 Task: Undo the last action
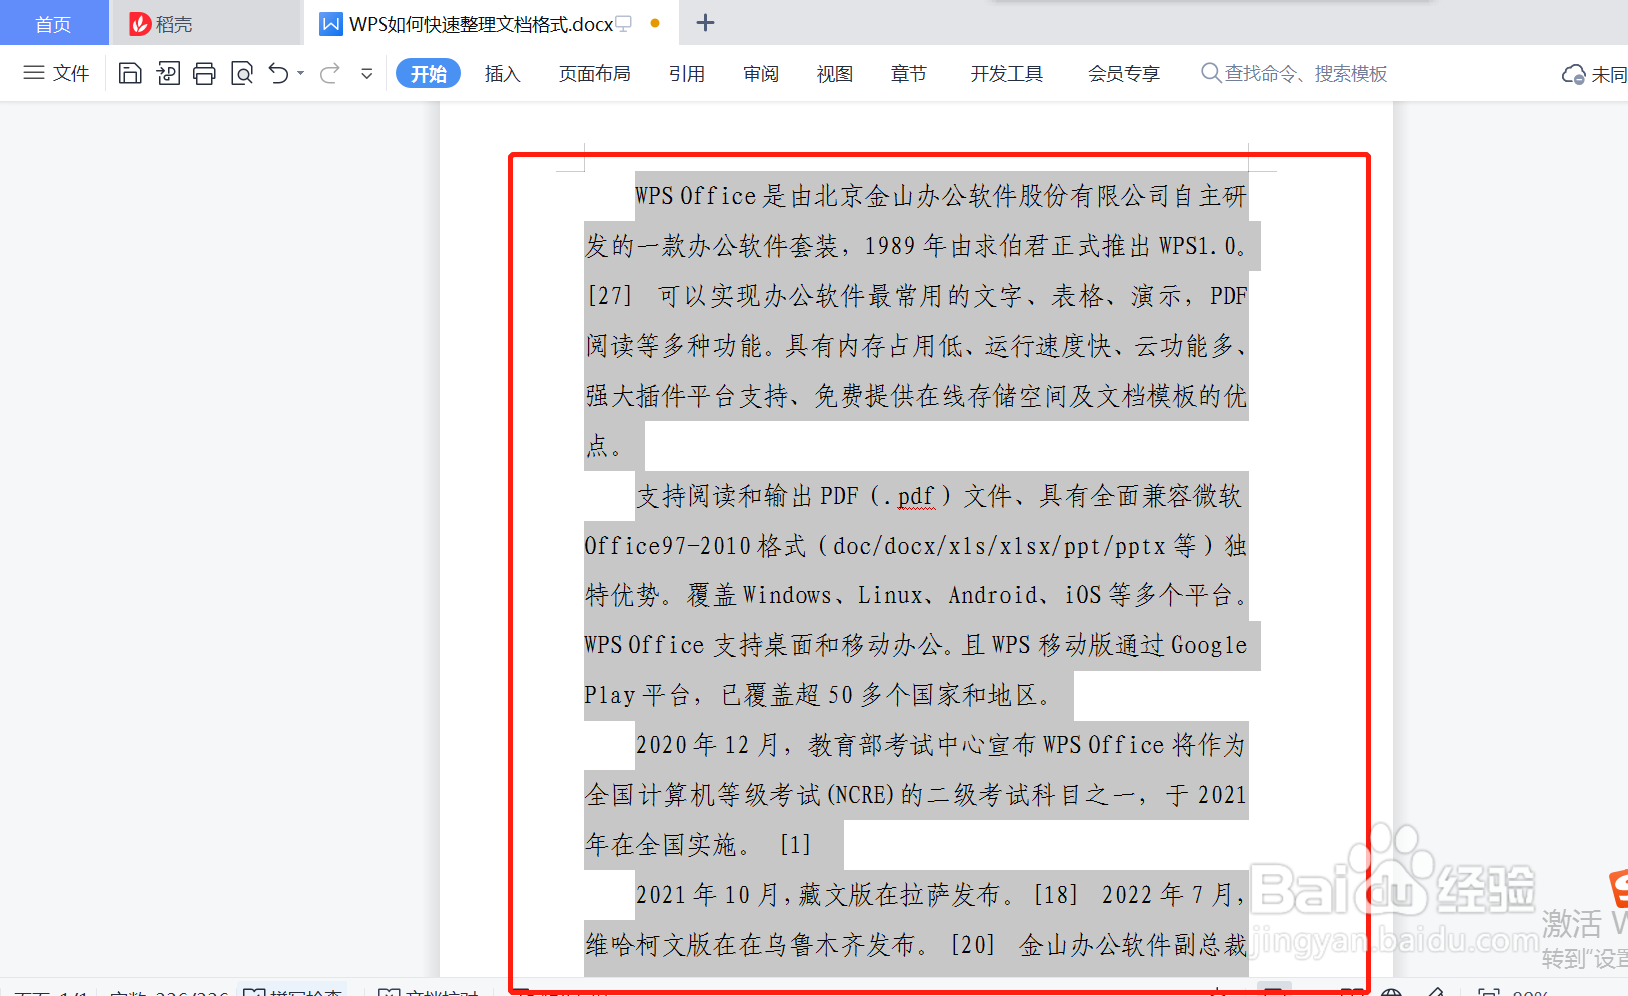point(277,73)
